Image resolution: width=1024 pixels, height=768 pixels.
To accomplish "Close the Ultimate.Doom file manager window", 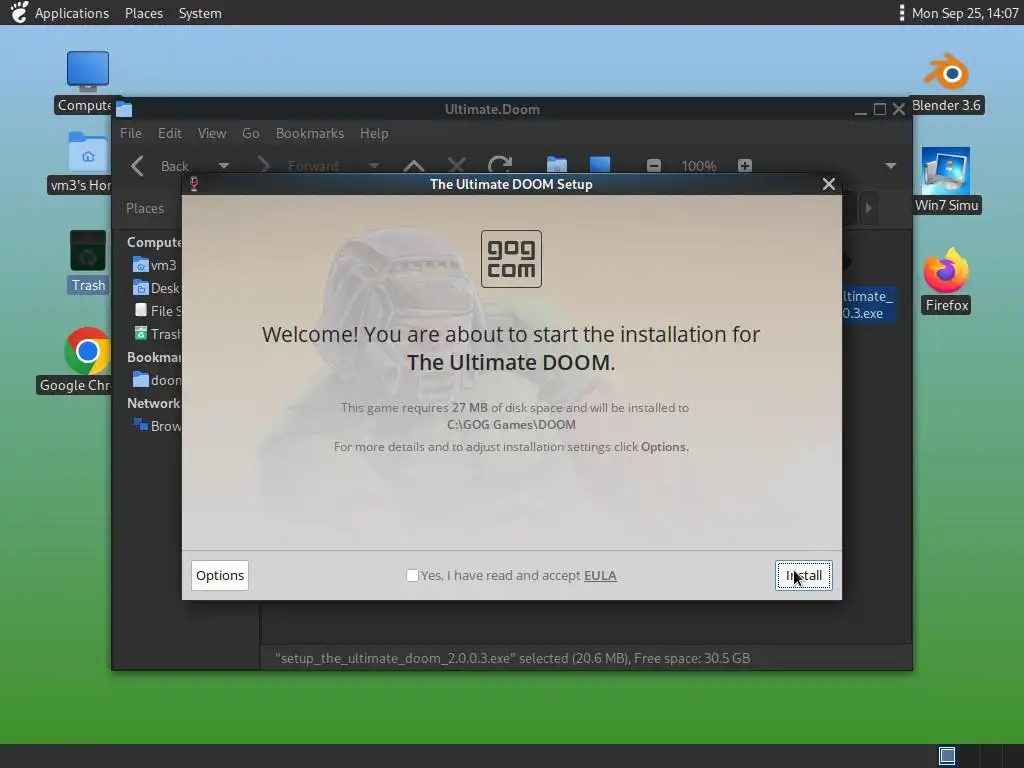I will [899, 110].
